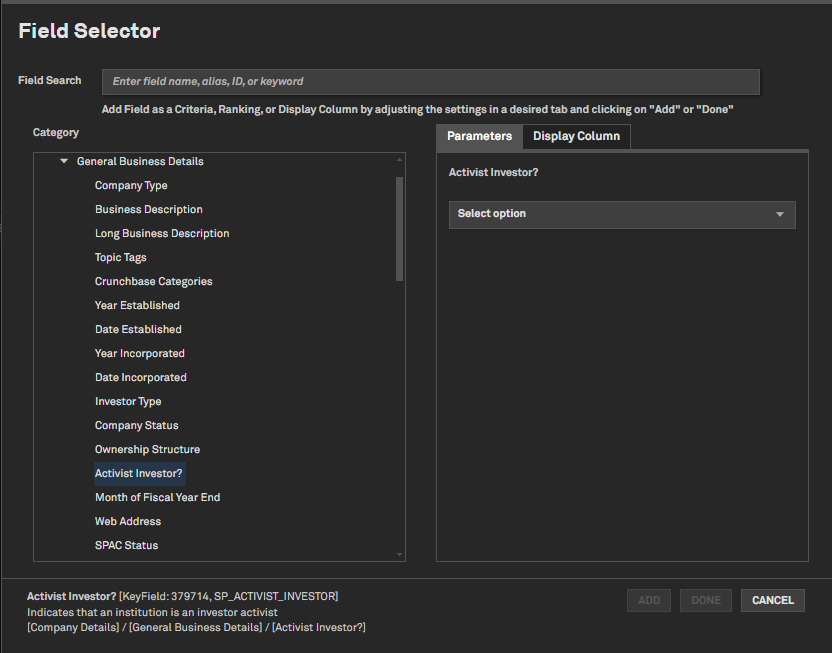Screen dimensions: 832x653
Task: Select Crunchbase Categories field
Action: coord(153,281)
